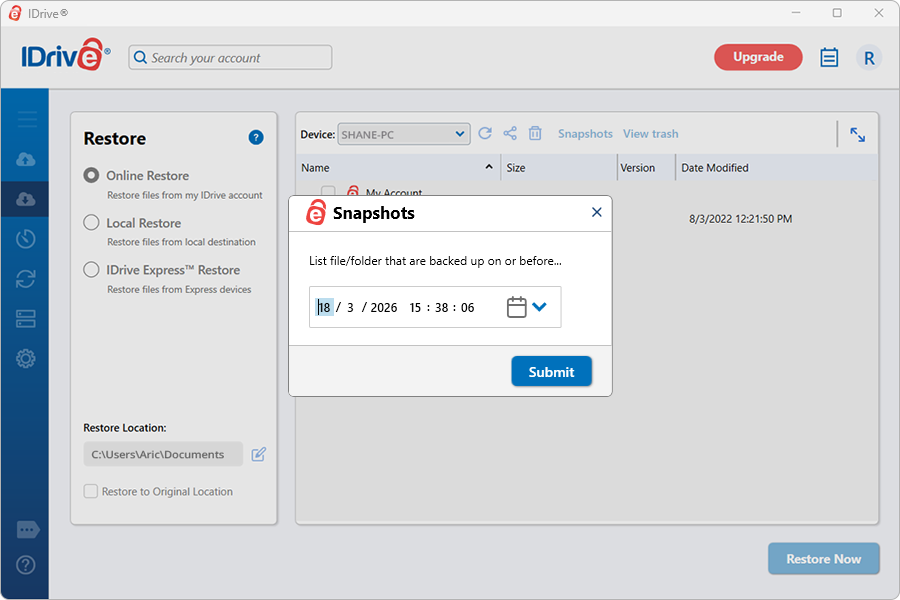Open the View trash link
The image size is (900, 600).
[650, 134]
